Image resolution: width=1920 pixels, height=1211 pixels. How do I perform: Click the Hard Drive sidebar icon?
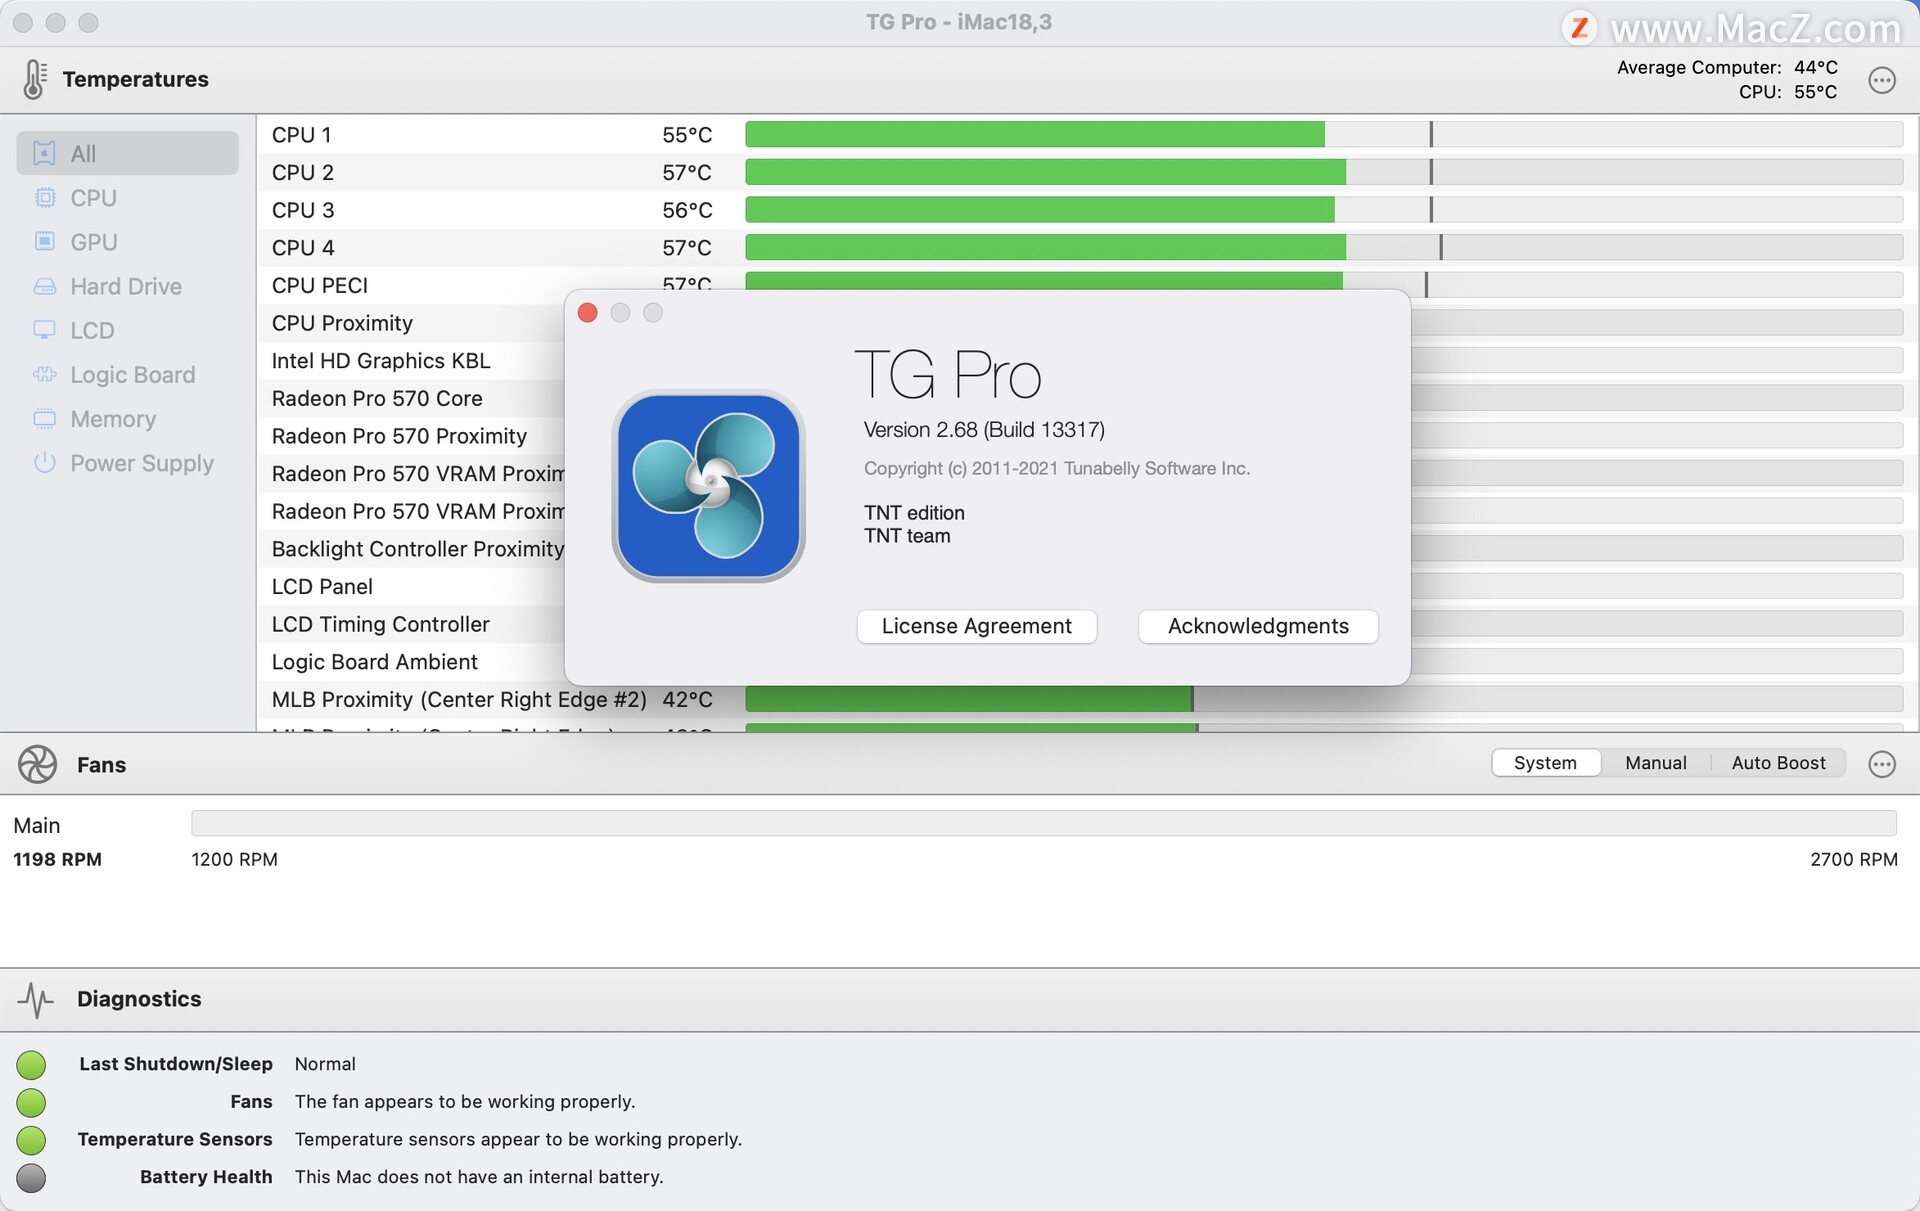pyautogui.click(x=45, y=286)
